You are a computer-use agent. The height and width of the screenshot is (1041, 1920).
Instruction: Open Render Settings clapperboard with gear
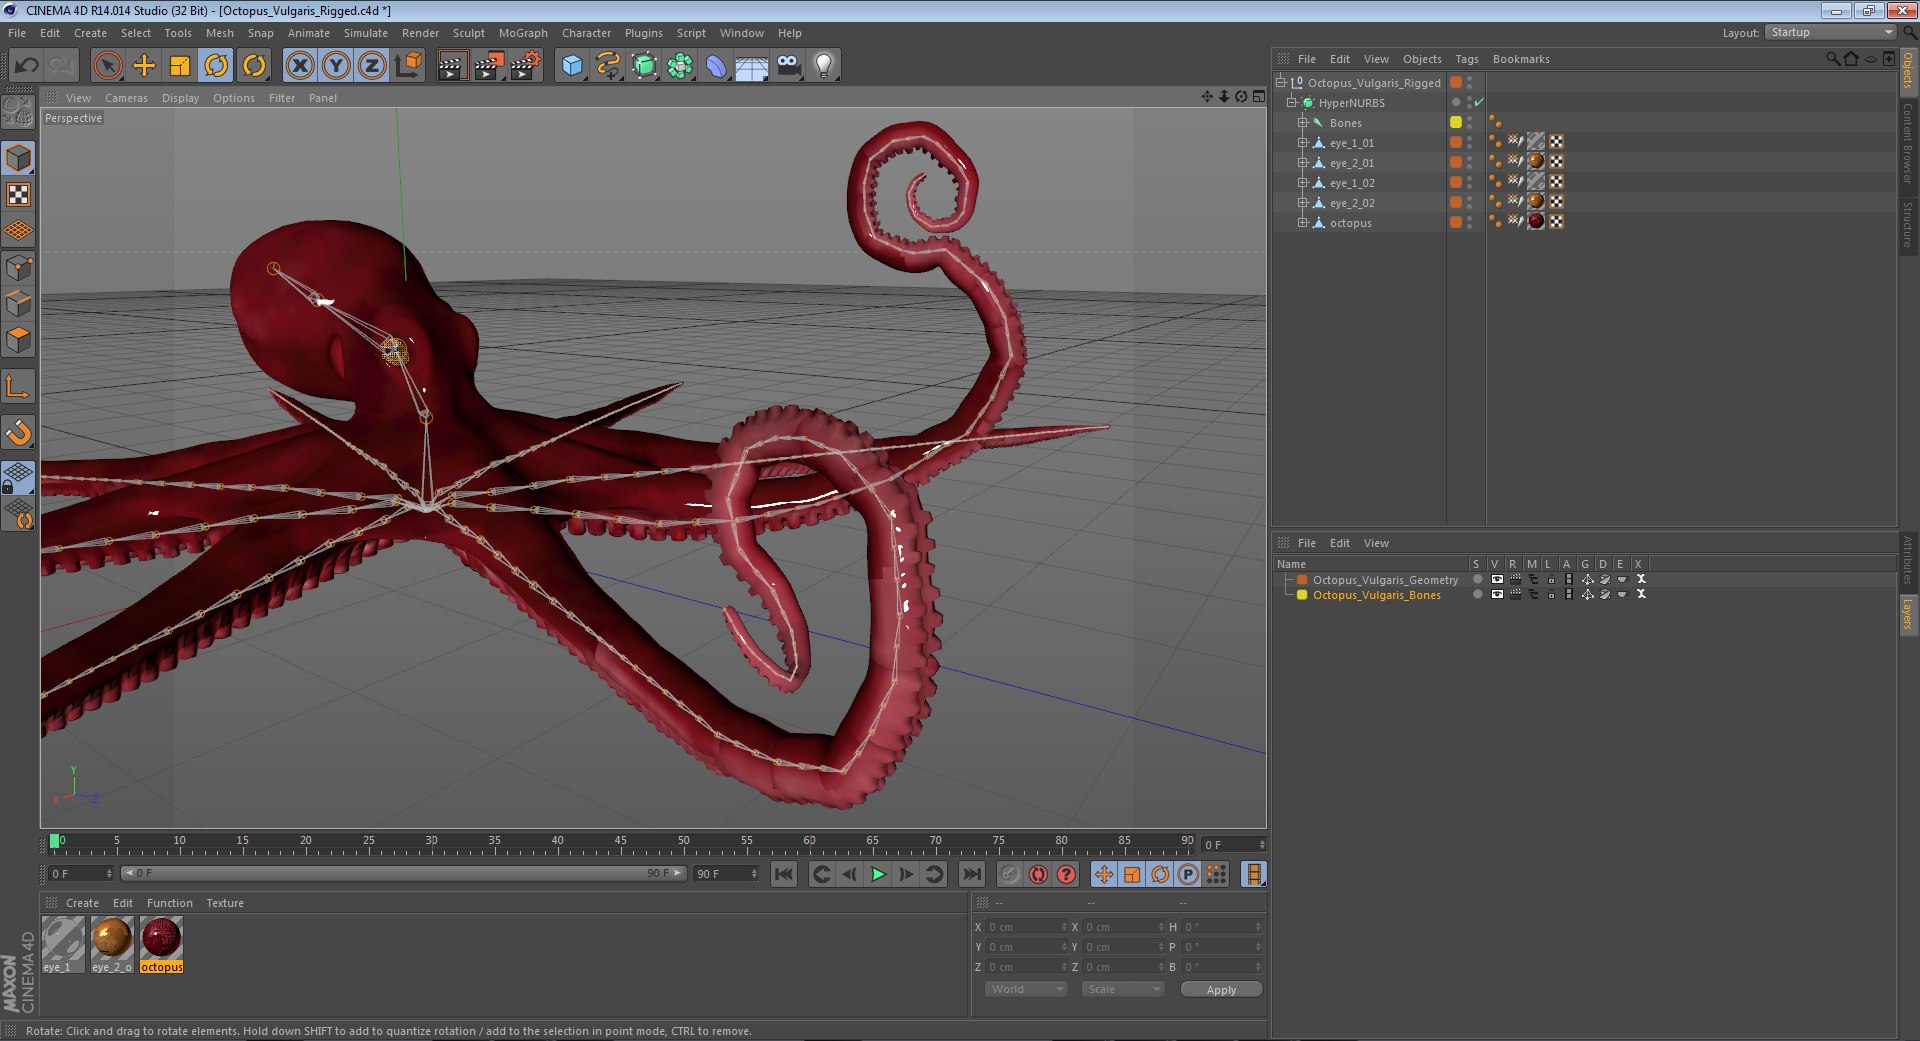coord(526,66)
